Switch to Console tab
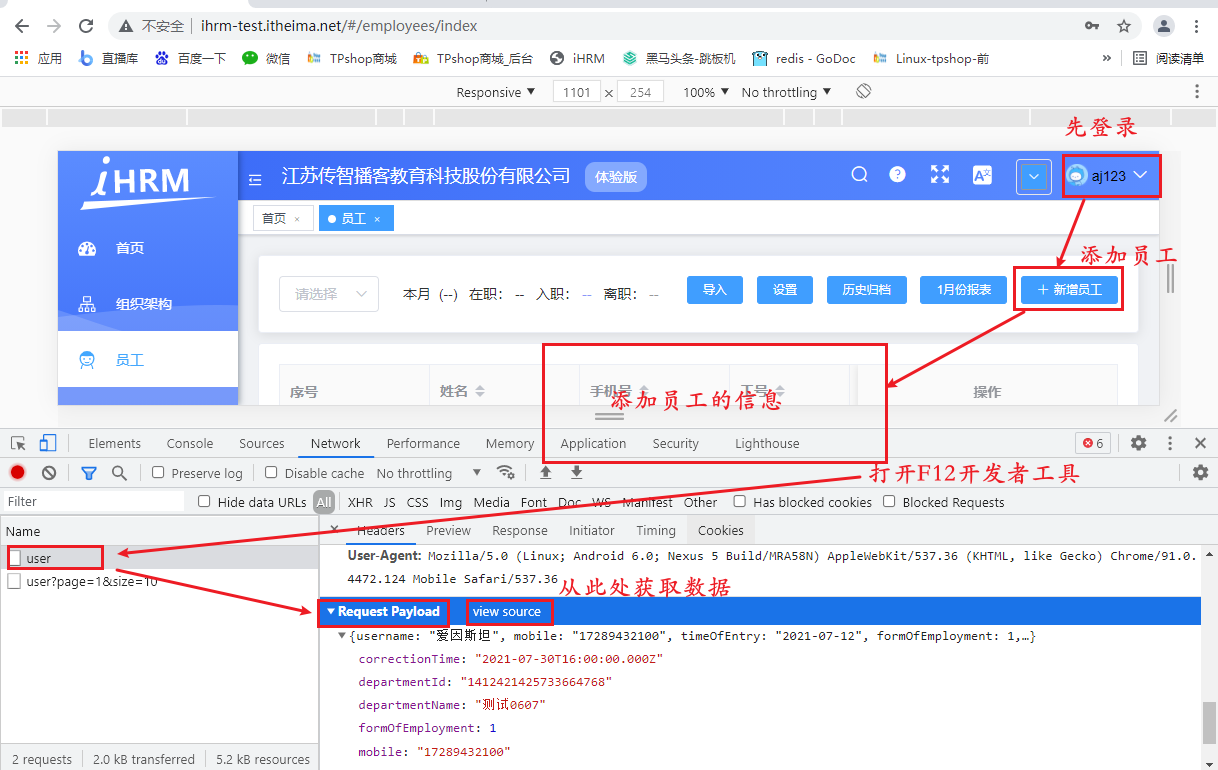 coord(190,443)
